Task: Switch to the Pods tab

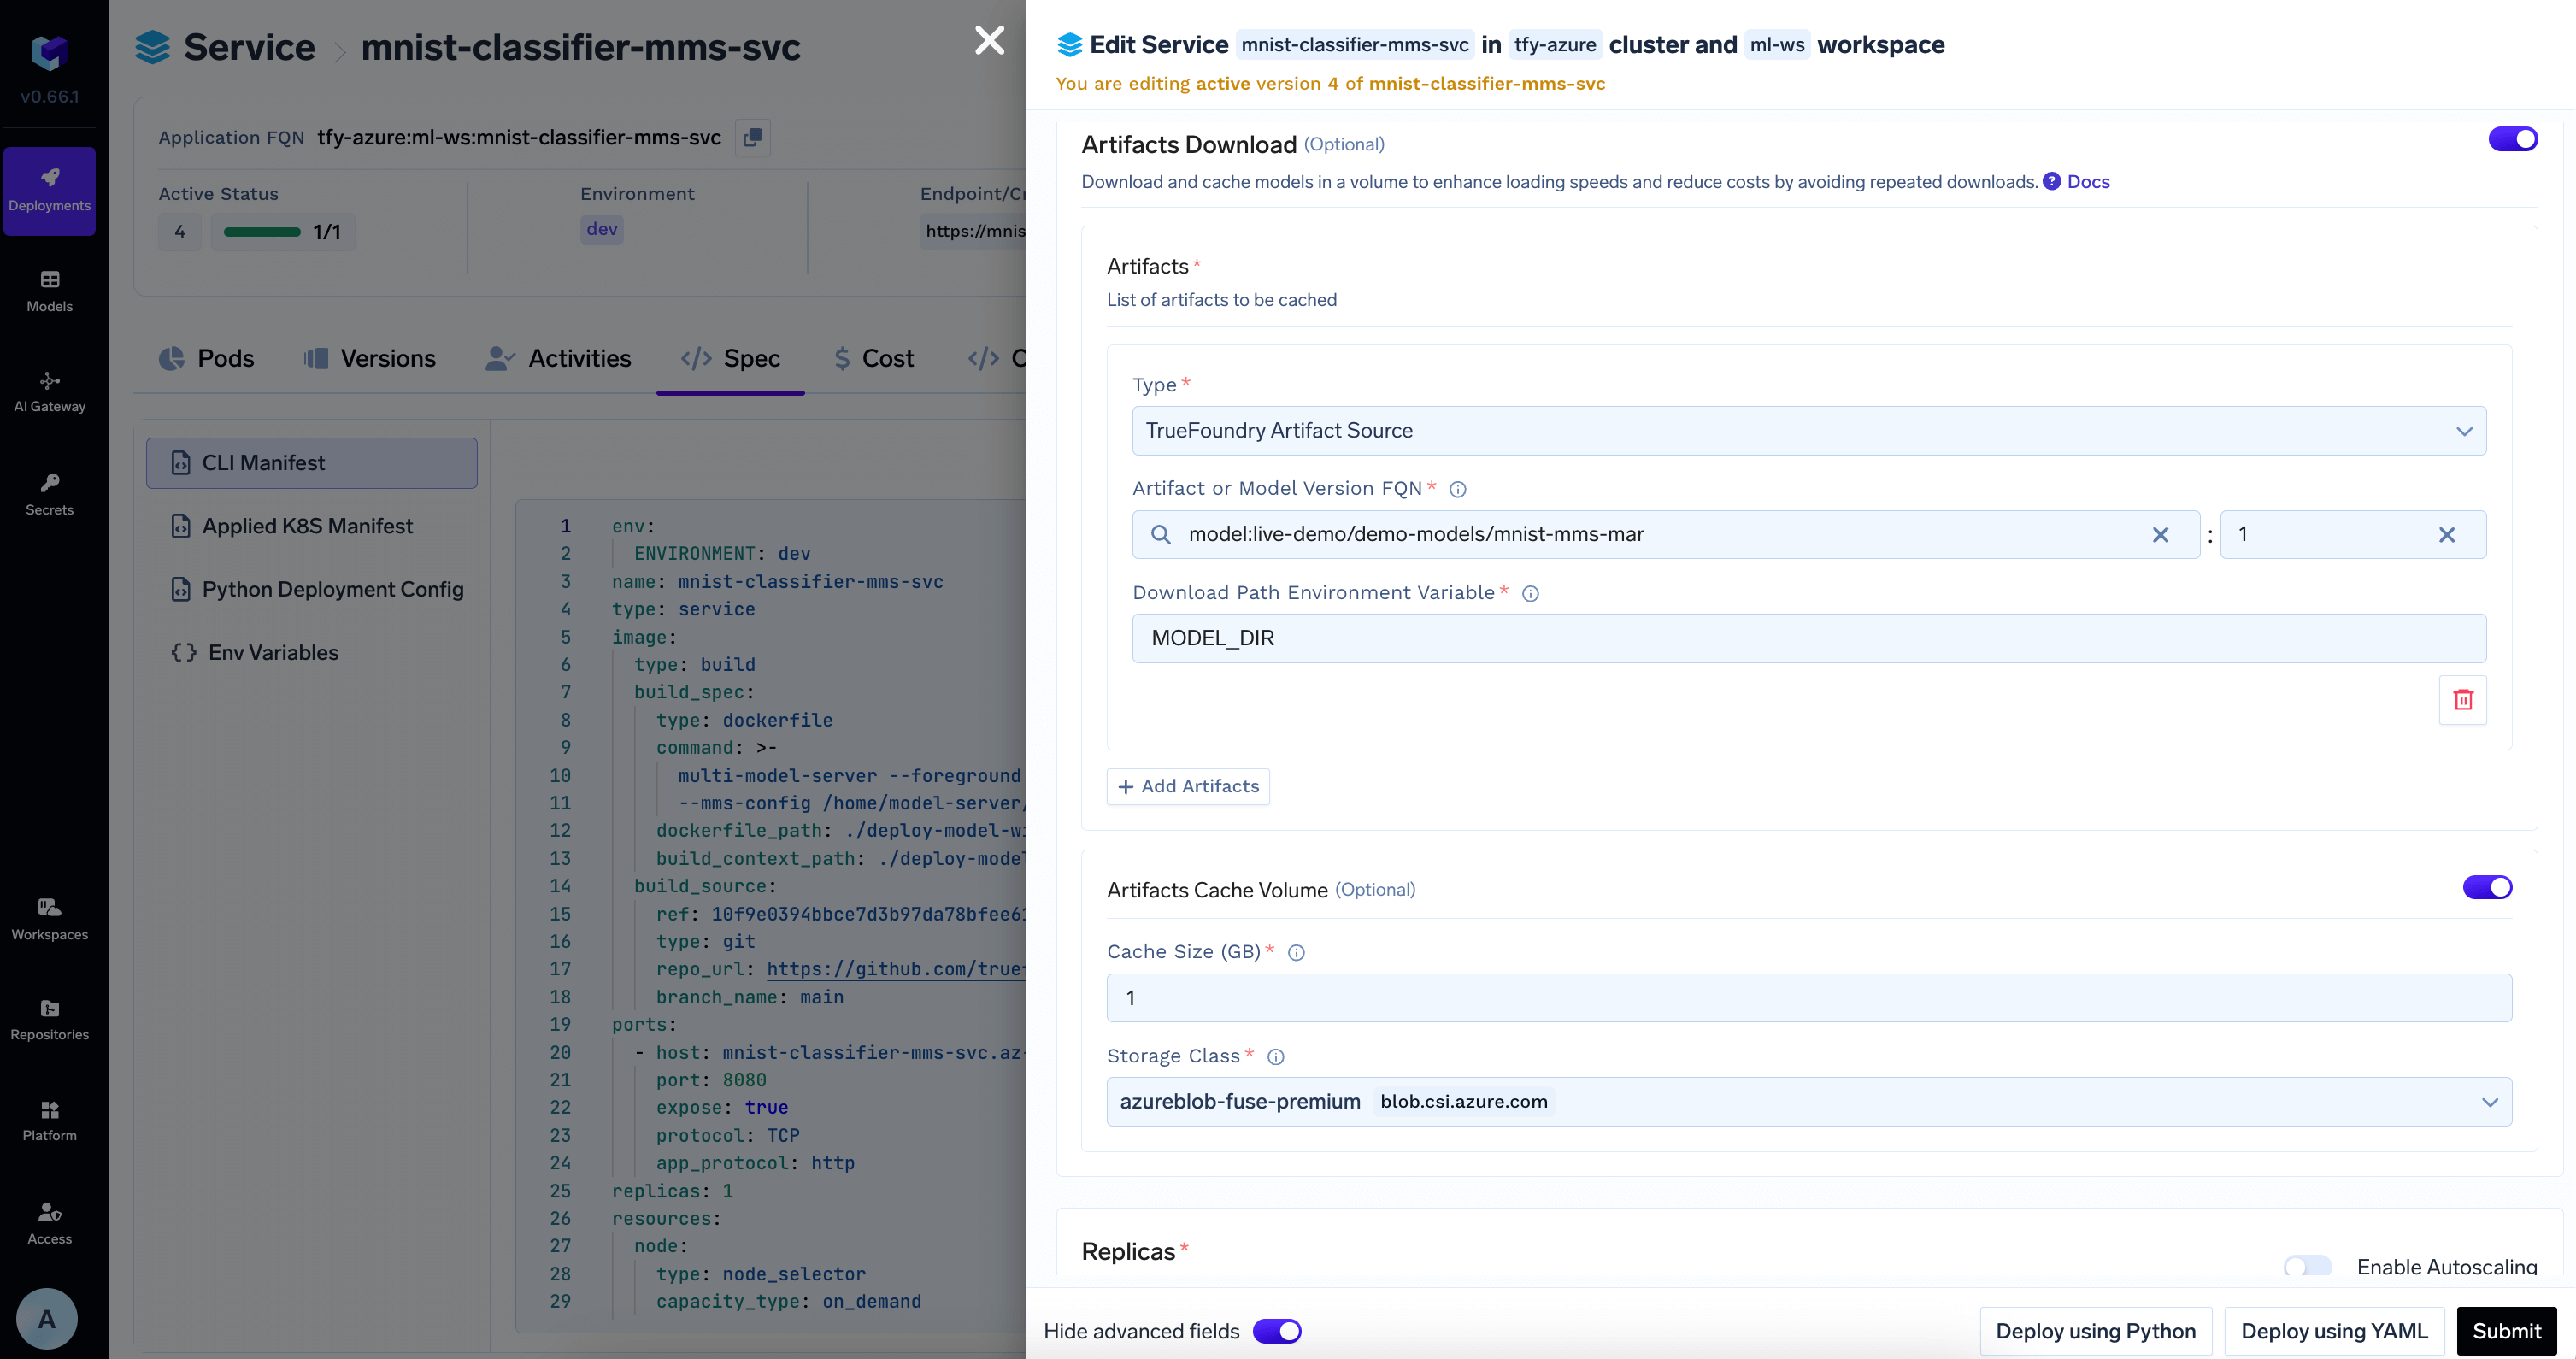Action: tap(207, 358)
